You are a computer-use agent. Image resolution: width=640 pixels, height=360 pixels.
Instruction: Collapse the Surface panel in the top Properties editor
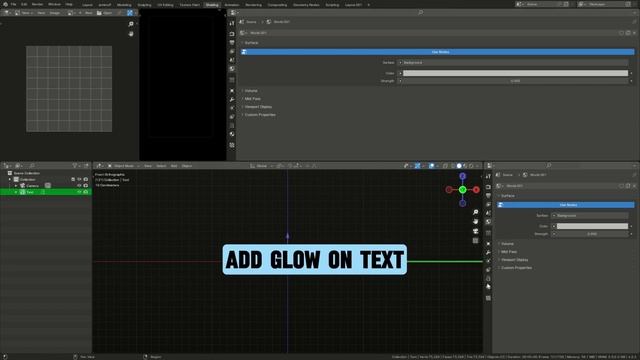[251, 43]
